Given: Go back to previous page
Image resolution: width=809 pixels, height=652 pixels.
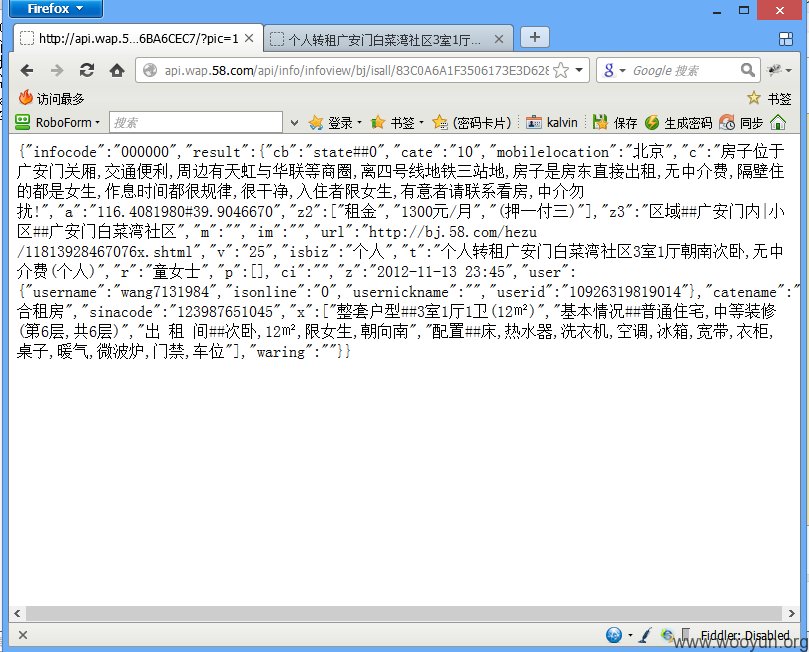Looking at the screenshot, I should click(x=26, y=70).
